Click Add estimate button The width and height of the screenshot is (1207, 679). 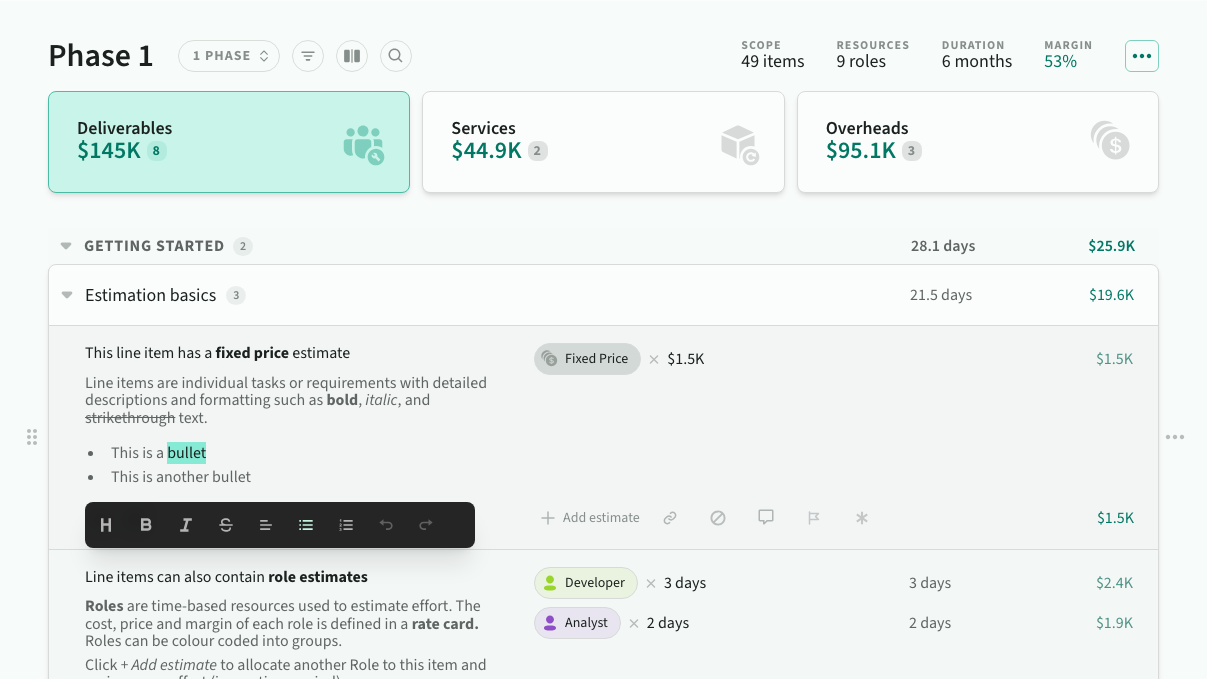click(x=590, y=518)
